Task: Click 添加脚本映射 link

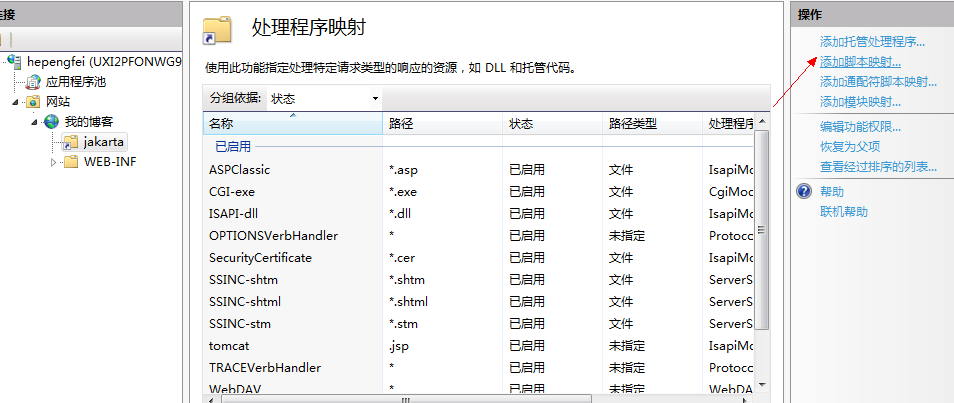Action: click(860, 62)
